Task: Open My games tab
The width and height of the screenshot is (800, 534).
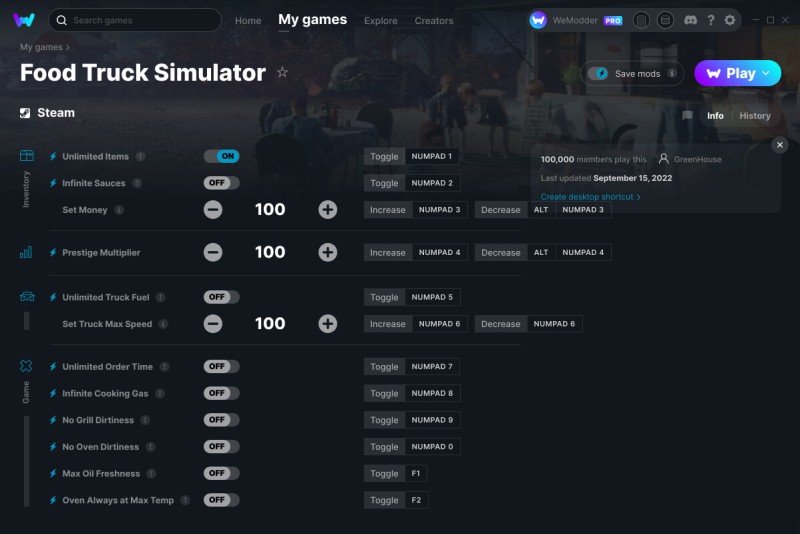Action: [312, 20]
